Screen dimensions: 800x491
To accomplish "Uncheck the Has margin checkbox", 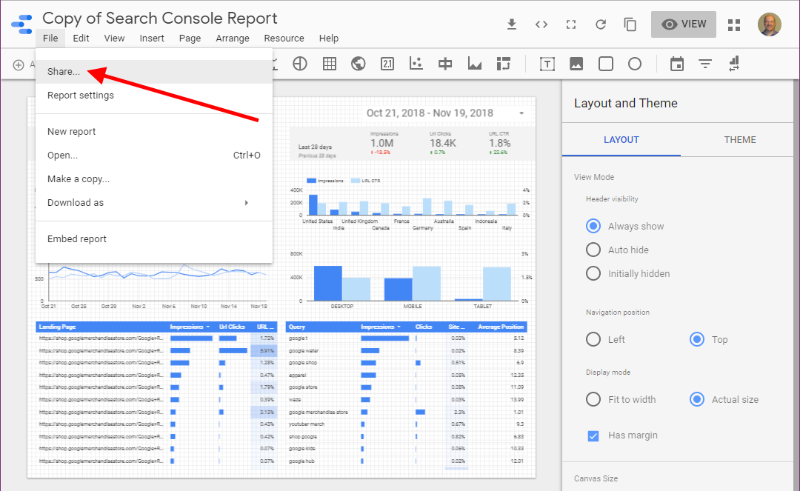I will (x=594, y=435).
